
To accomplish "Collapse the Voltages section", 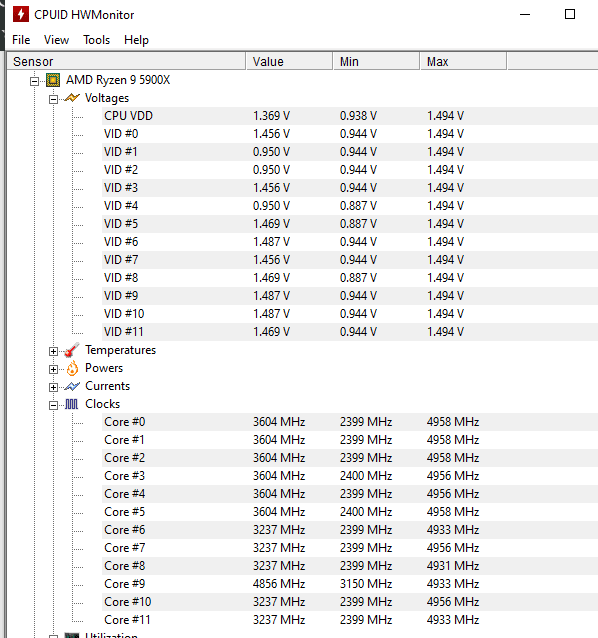I will pos(53,99).
